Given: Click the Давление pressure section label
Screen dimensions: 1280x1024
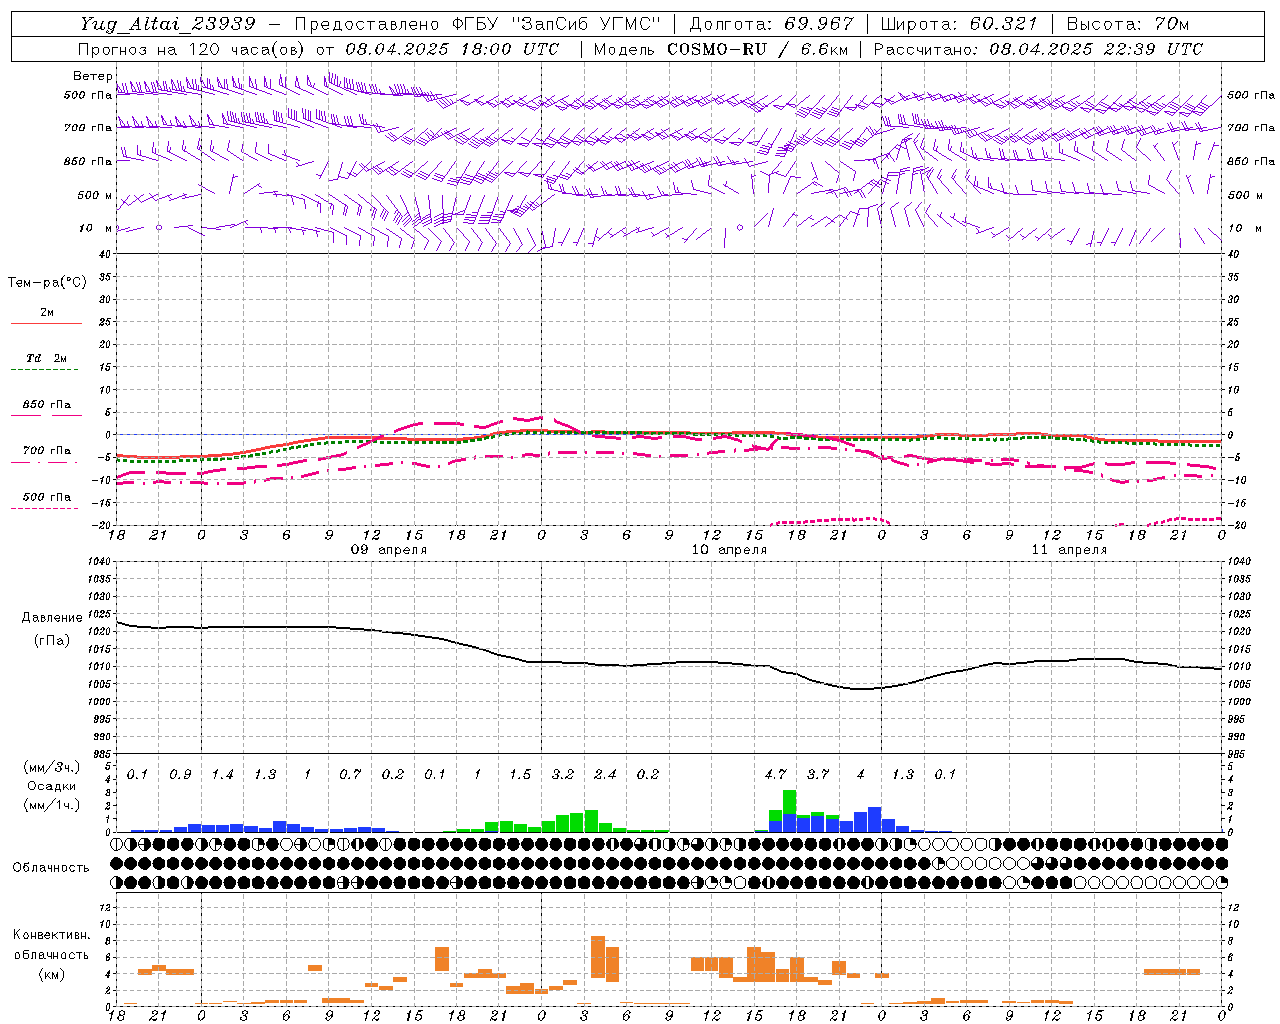Looking at the screenshot, I should (52, 618).
